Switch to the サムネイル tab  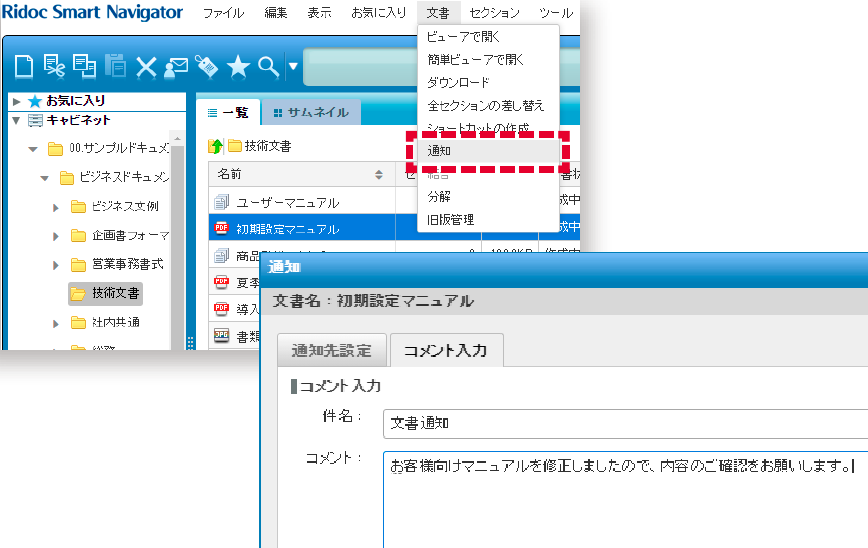point(310,113)
